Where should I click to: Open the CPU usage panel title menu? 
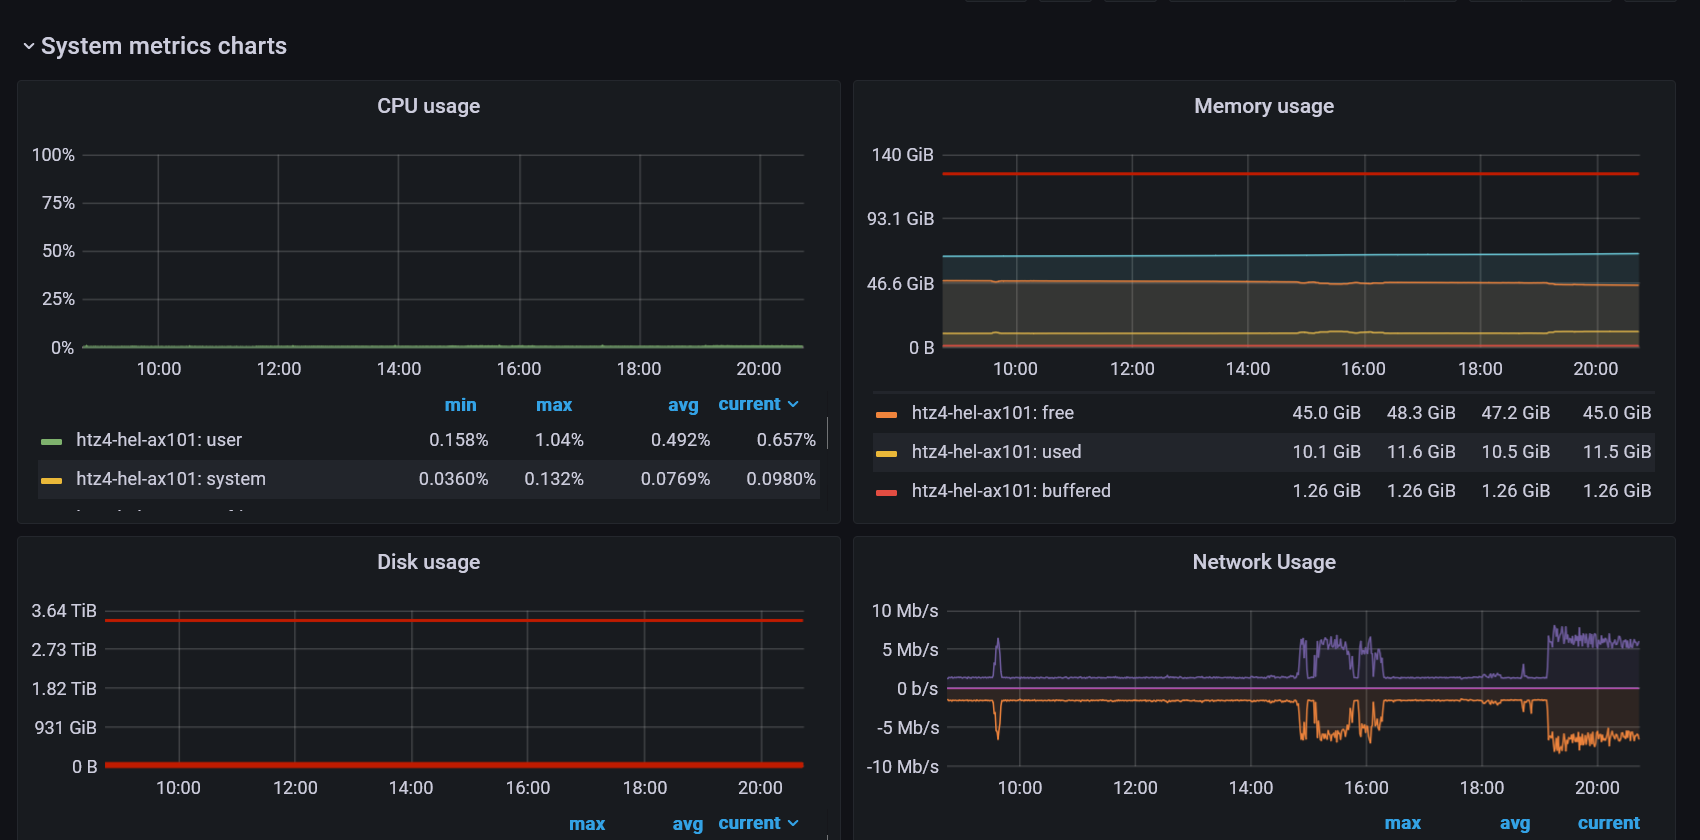(x=428, y=106)
